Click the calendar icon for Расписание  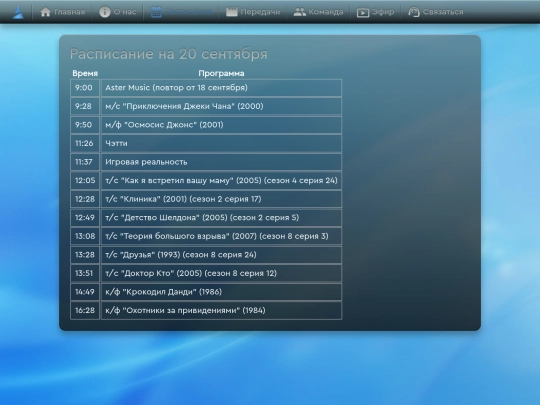tap(156, 12)
